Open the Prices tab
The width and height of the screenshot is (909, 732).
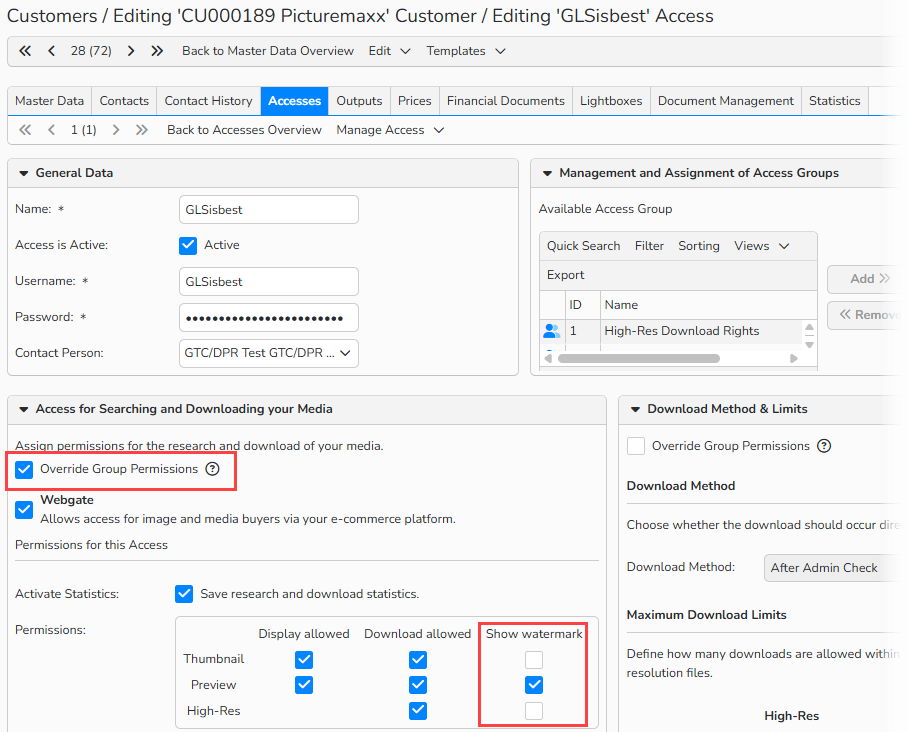(414, 101)
